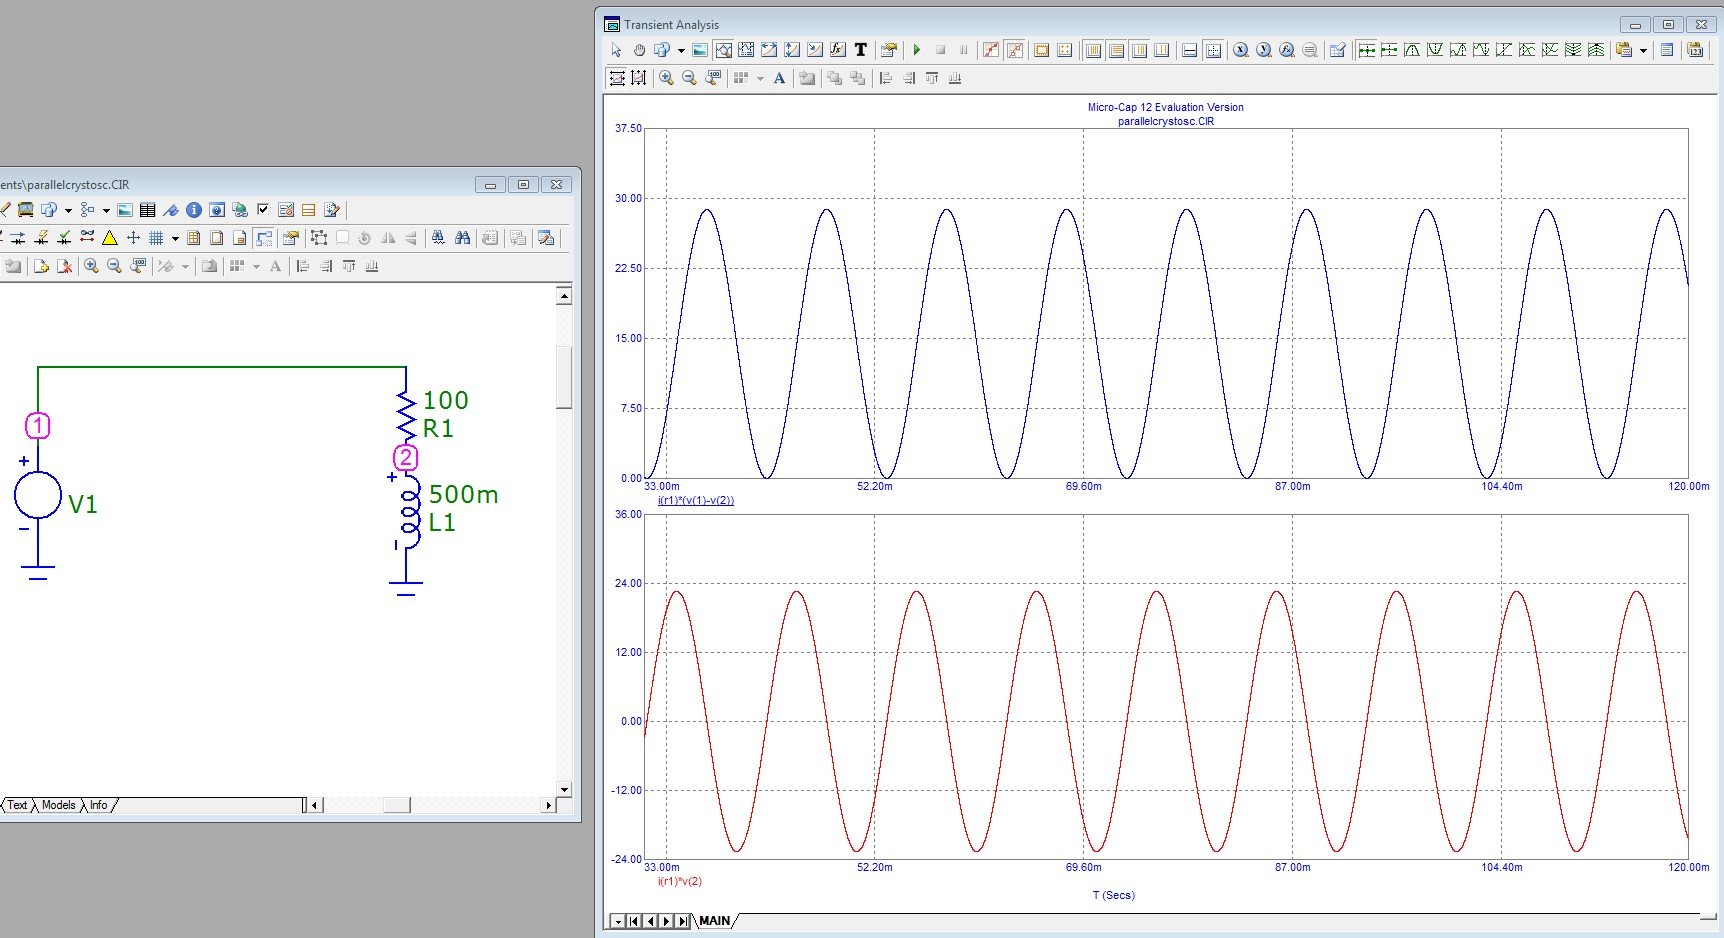Stop the running simulation
Screen dimensions: 1724x938
pos(941,50)
